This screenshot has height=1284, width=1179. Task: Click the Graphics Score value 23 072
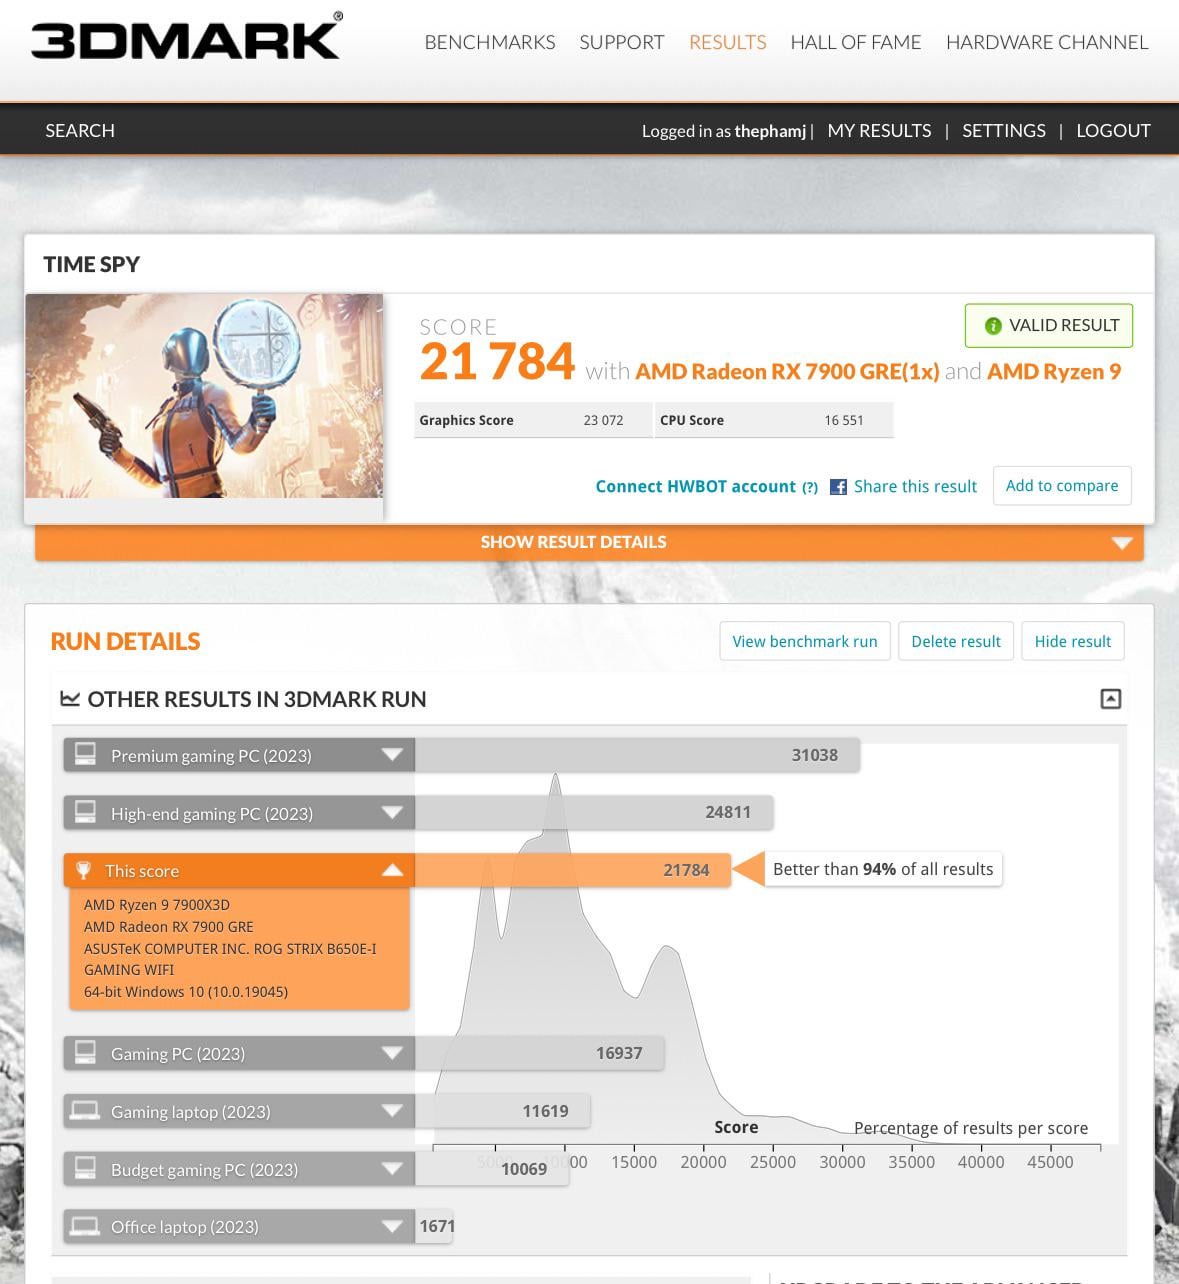point(603,420)
